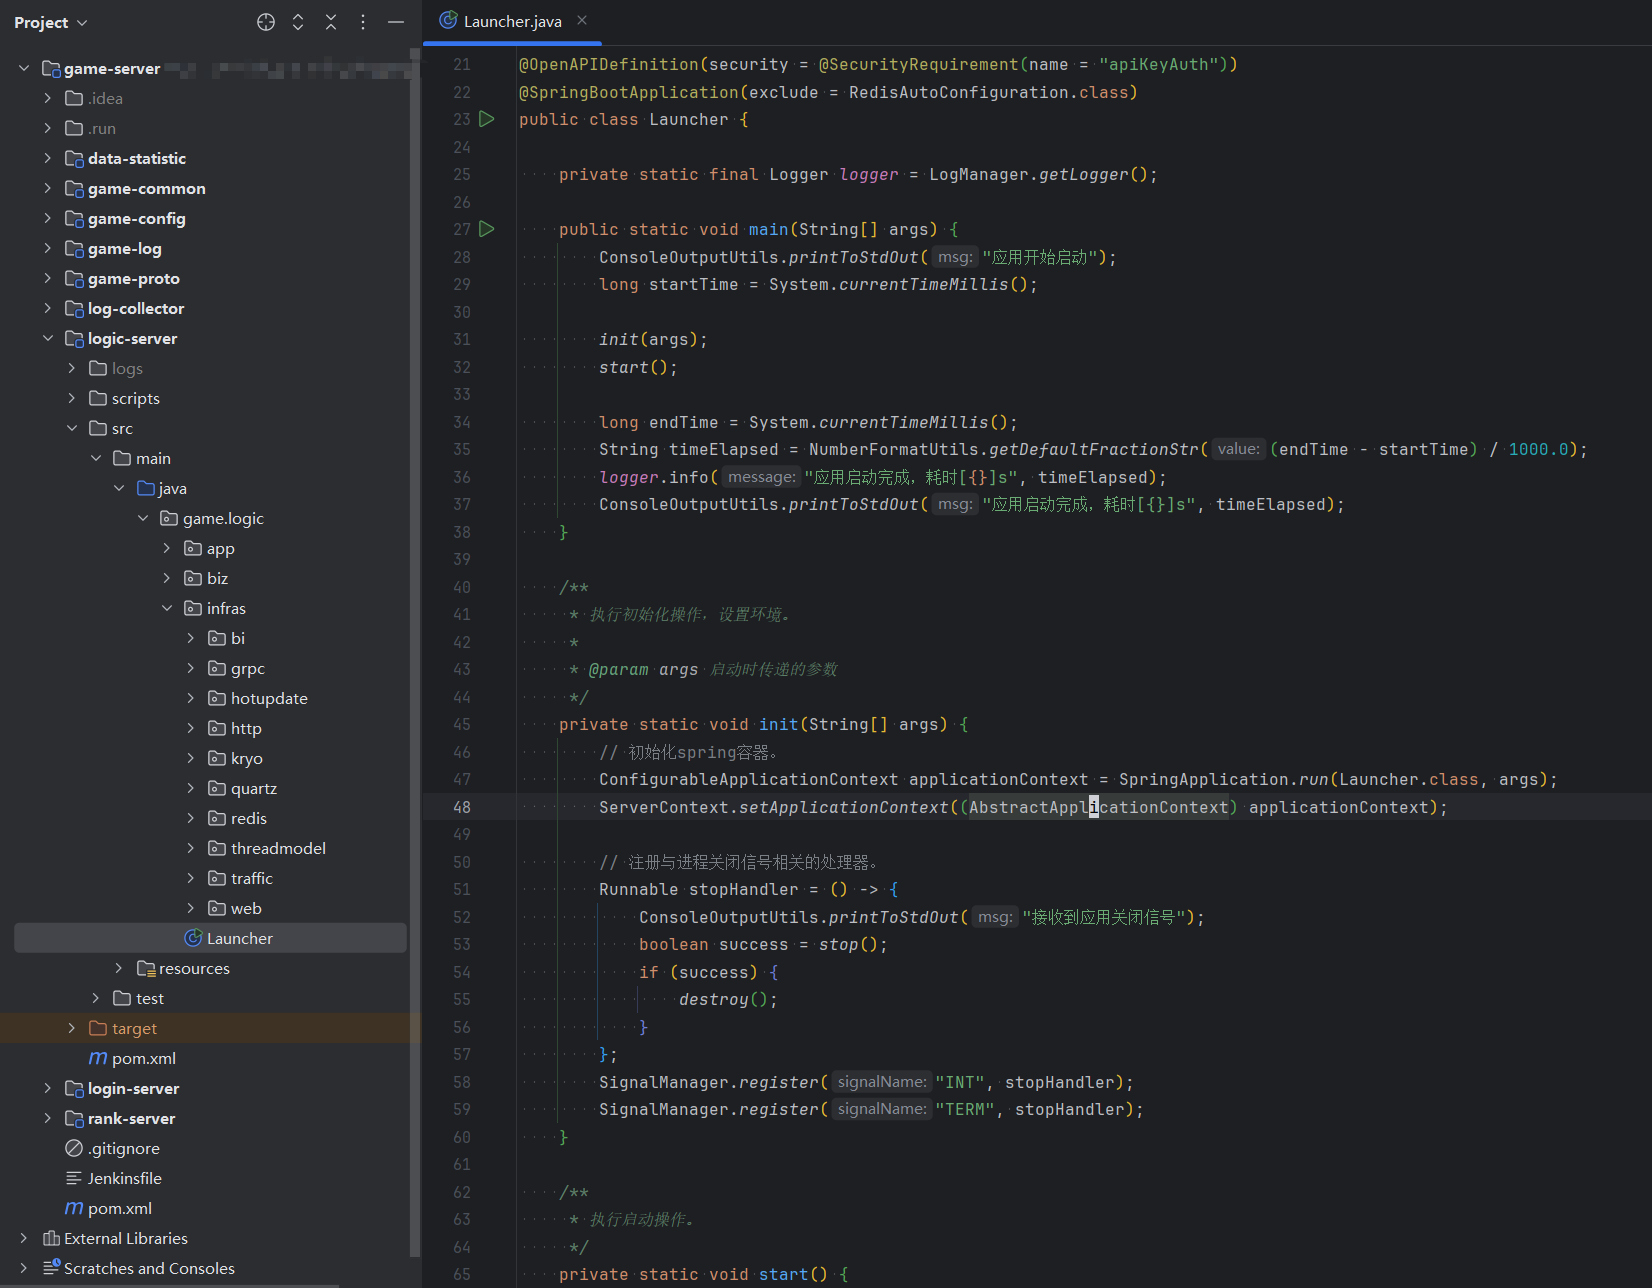Open the Project view dropdown
Image resolution: width=1652 pixels, height=1288 pixels.
pyautogui.click(x=51, y=22)
